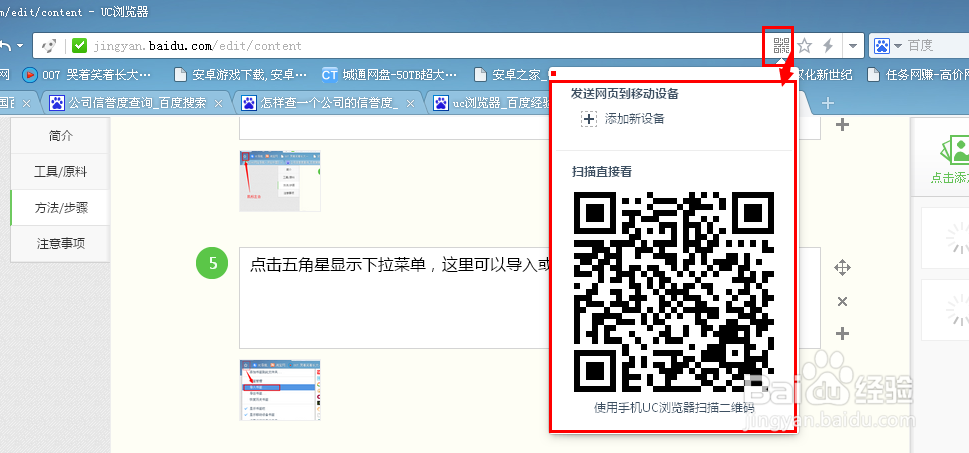Close the 怎样查一个公司的信誉度_ tab

tap(410, 103)
